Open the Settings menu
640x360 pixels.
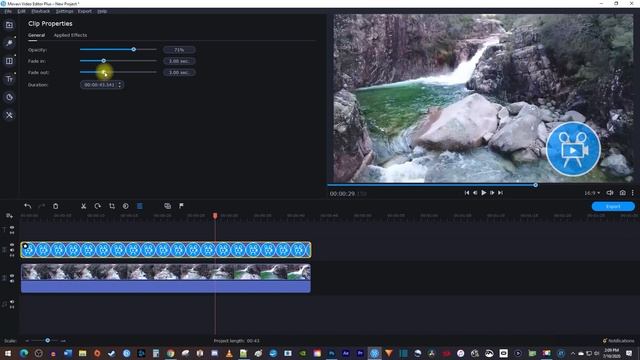click(64, 11)
